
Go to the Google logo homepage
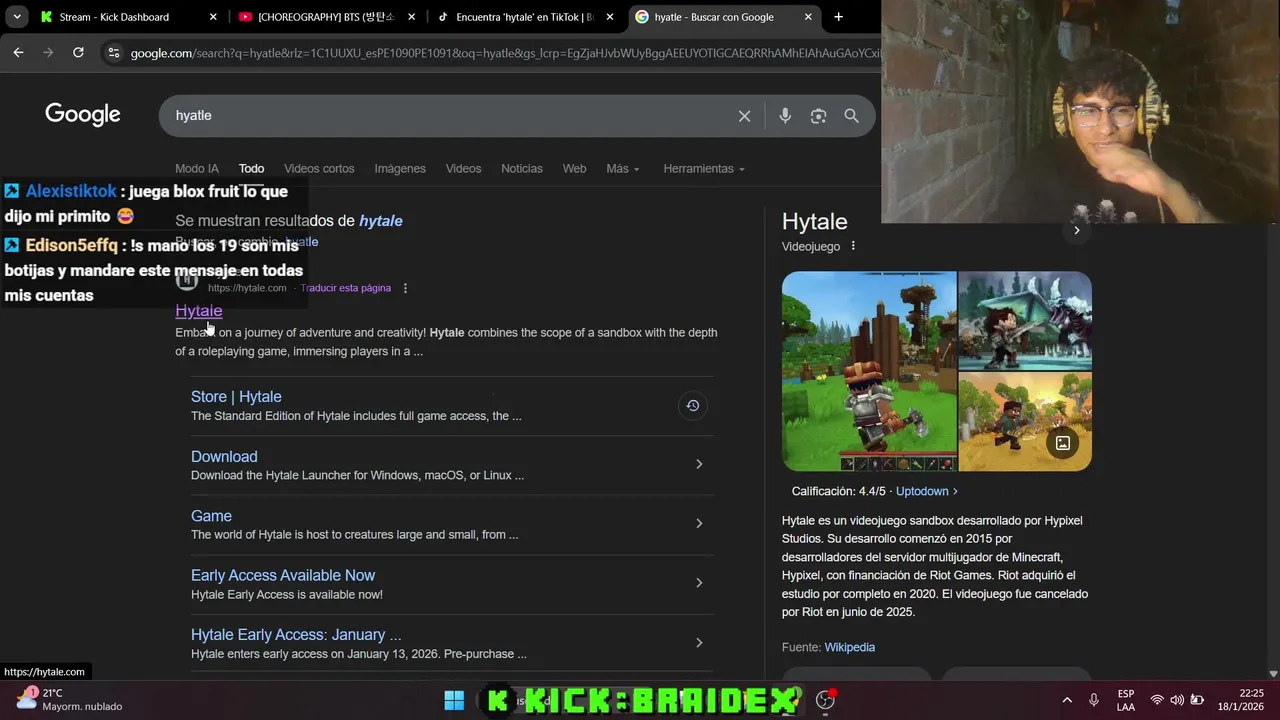pyautogui.click(x=83, y=115)
